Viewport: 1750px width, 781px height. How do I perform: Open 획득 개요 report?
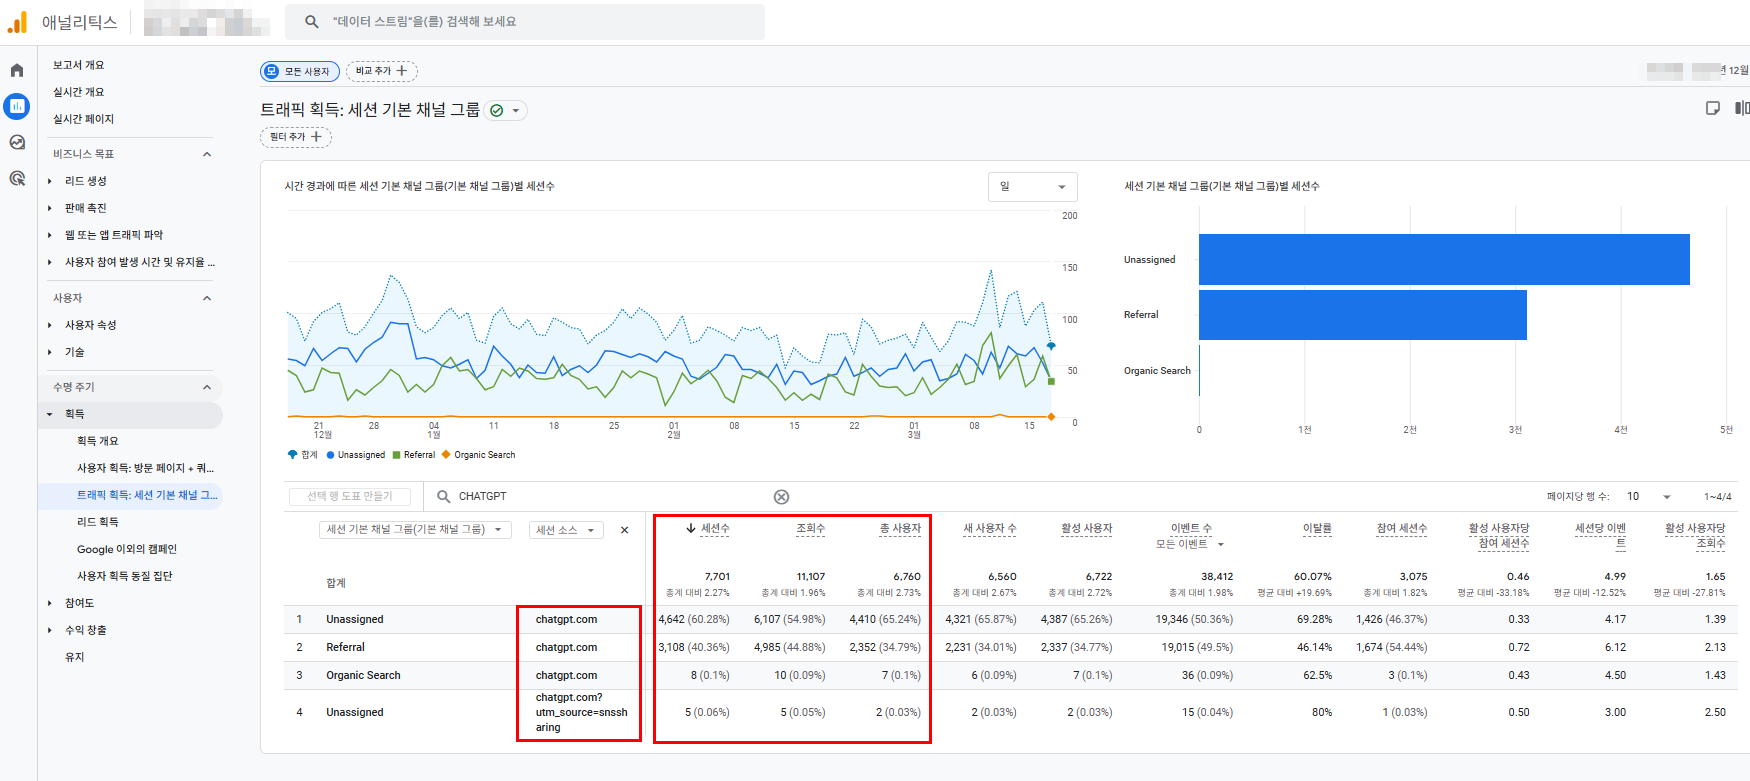pos(98,441)
